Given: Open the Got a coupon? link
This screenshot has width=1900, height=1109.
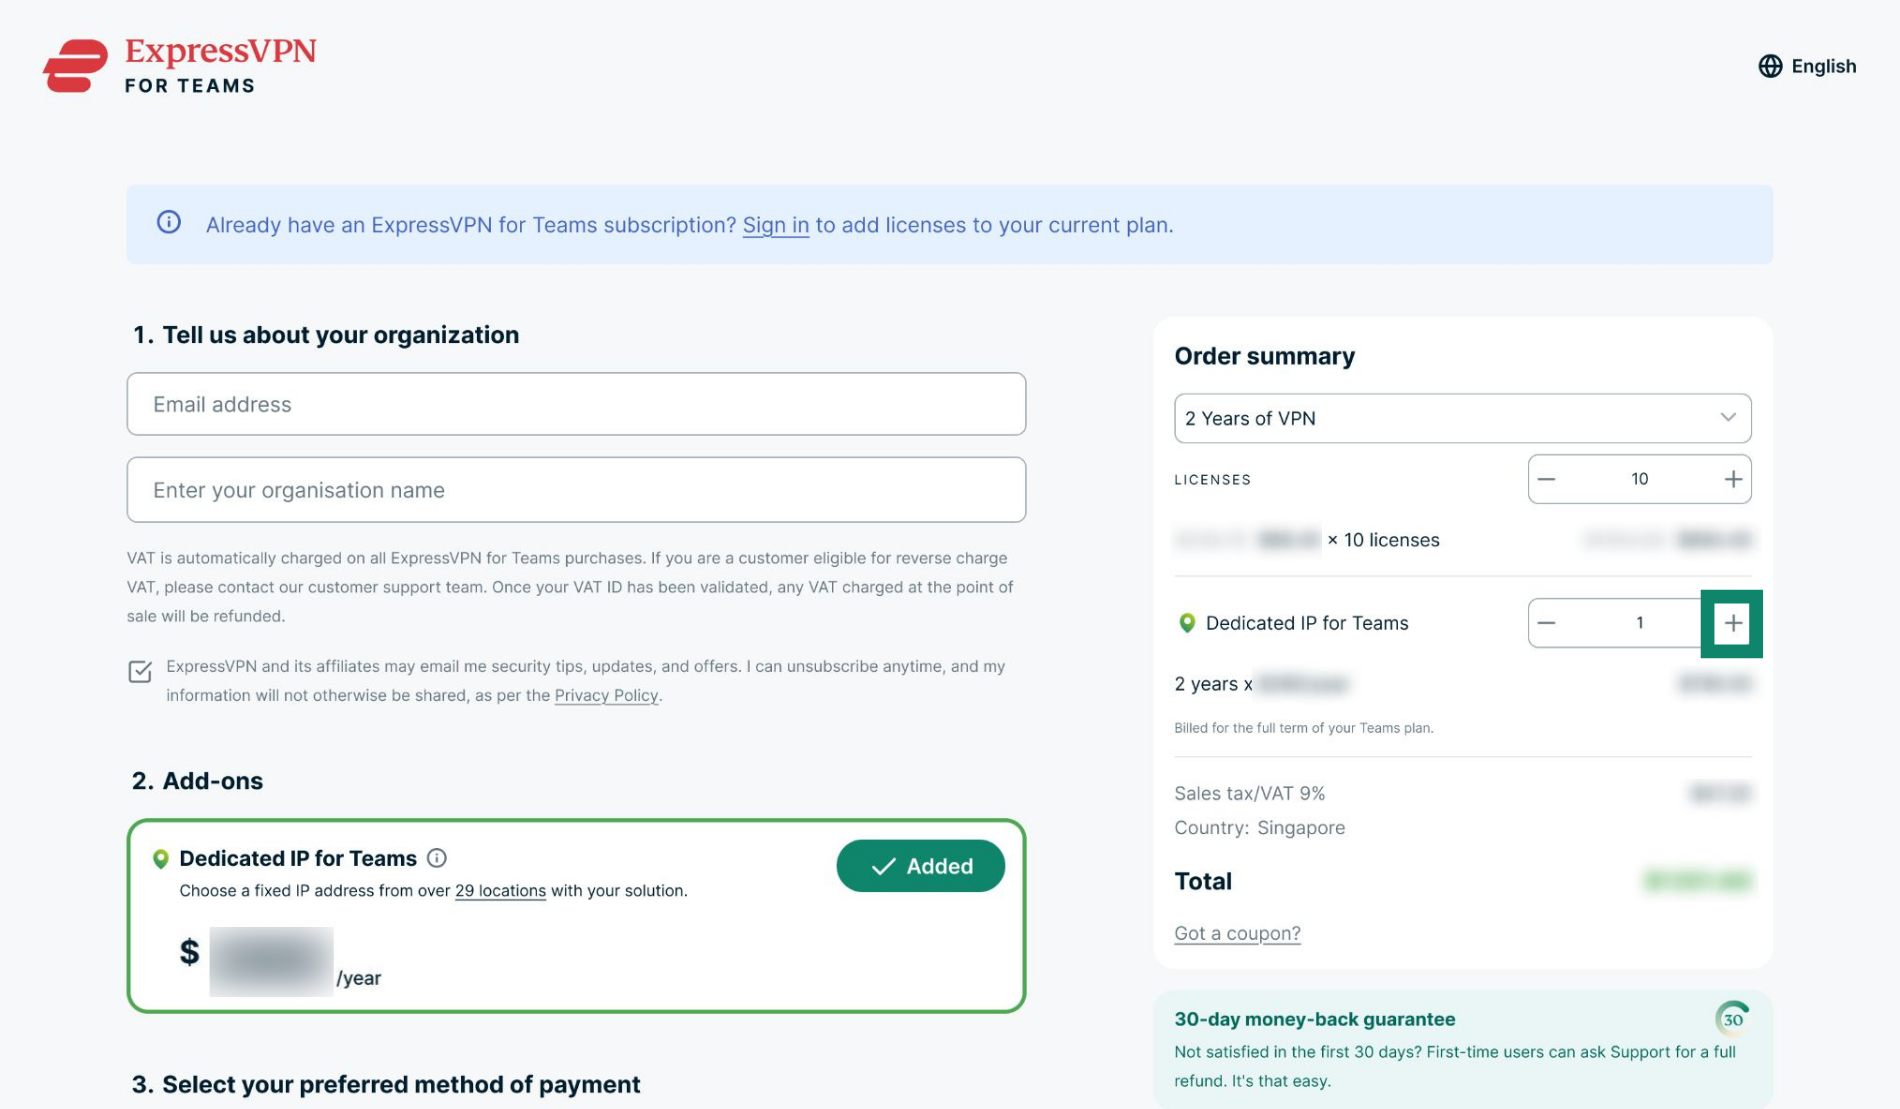Looking at the screenshot, I should [1237, 933].
